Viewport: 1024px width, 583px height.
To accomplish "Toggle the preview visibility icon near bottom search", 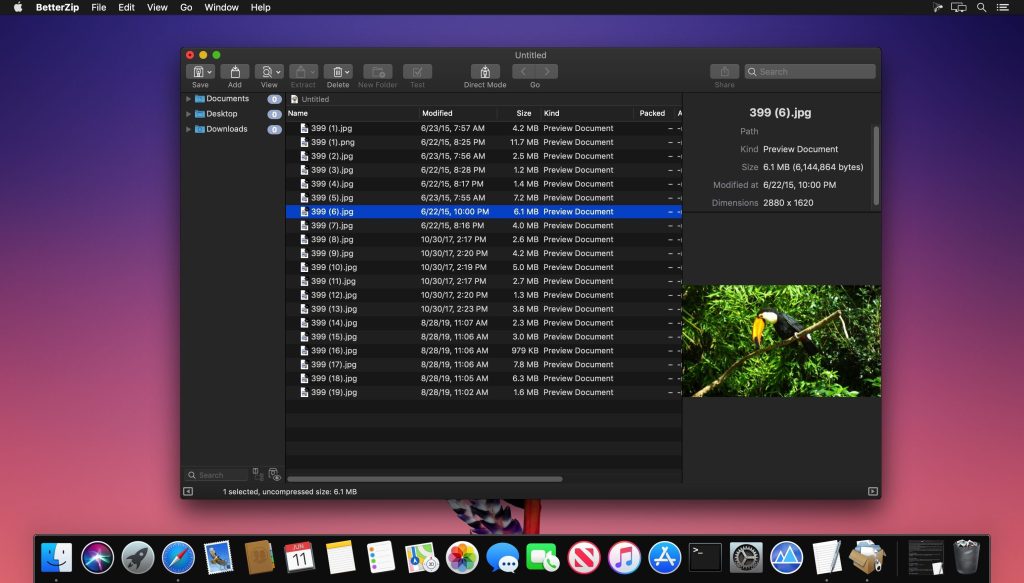I will click(x=273, y=474).
